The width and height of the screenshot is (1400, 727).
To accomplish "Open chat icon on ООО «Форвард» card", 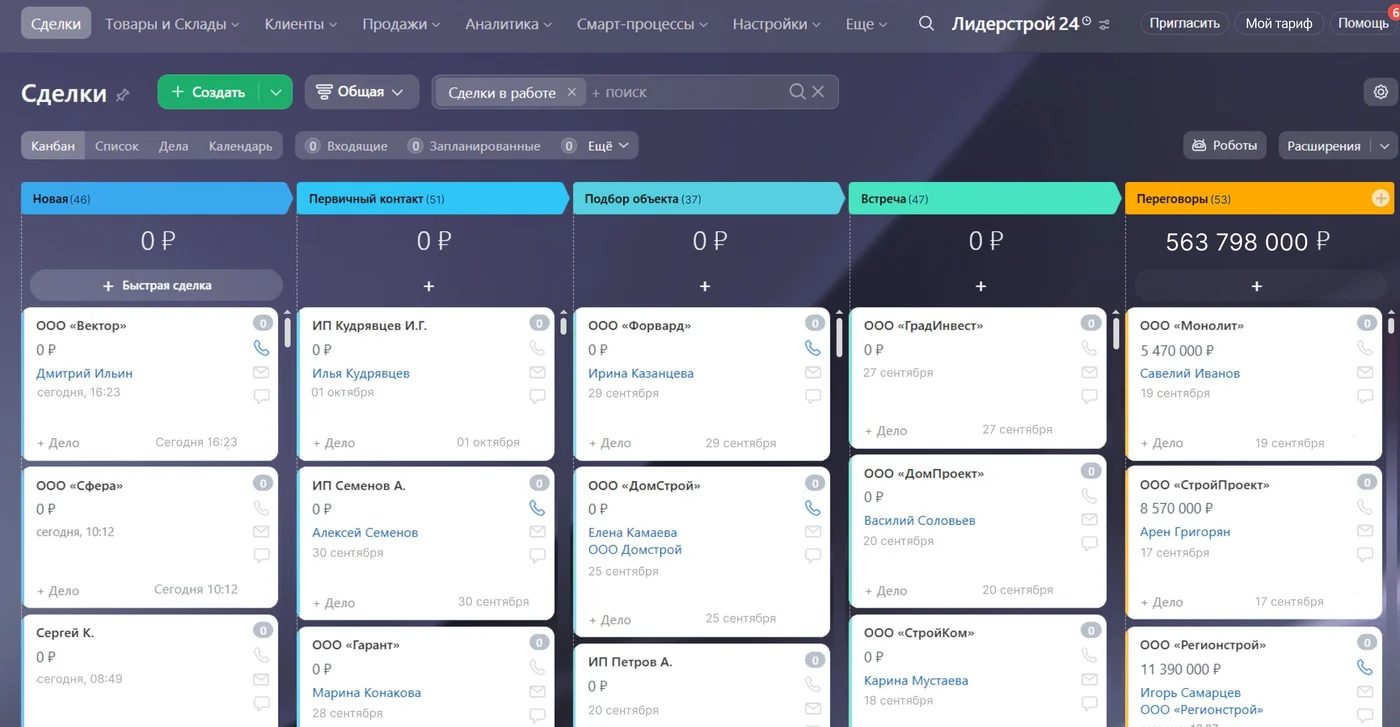I will pos(813,396).
